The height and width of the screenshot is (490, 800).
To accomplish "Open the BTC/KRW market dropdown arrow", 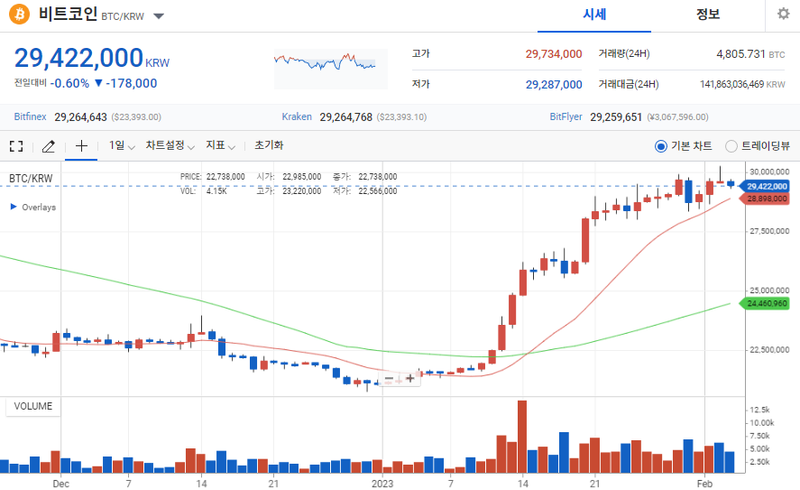I will [159, 16].
